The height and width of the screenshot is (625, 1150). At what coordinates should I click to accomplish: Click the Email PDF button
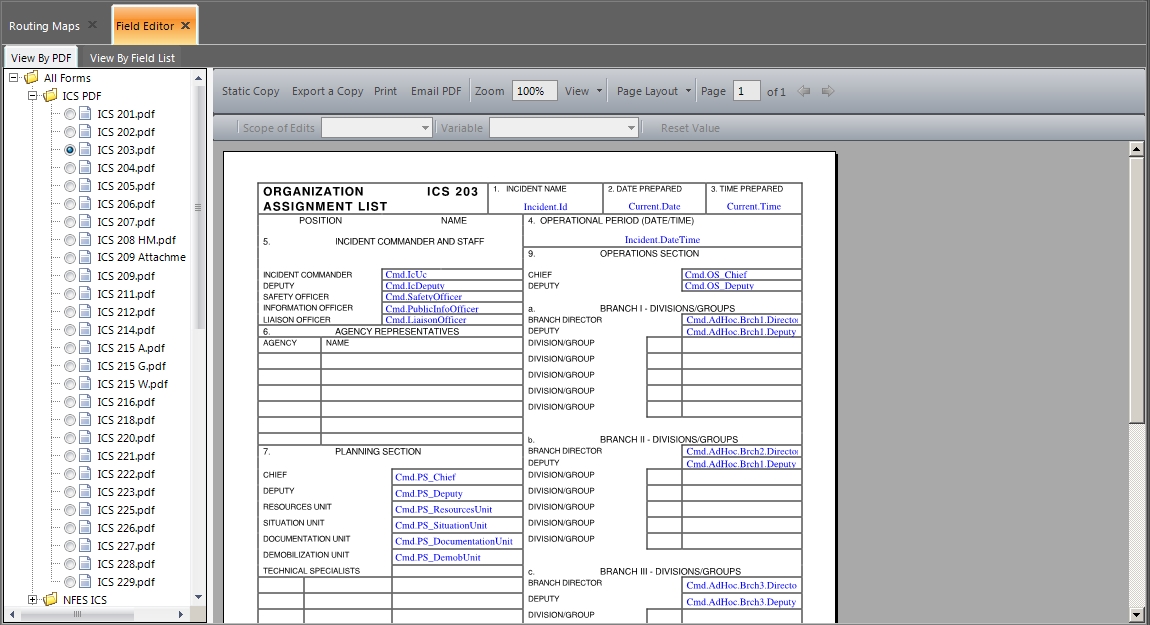436,91
